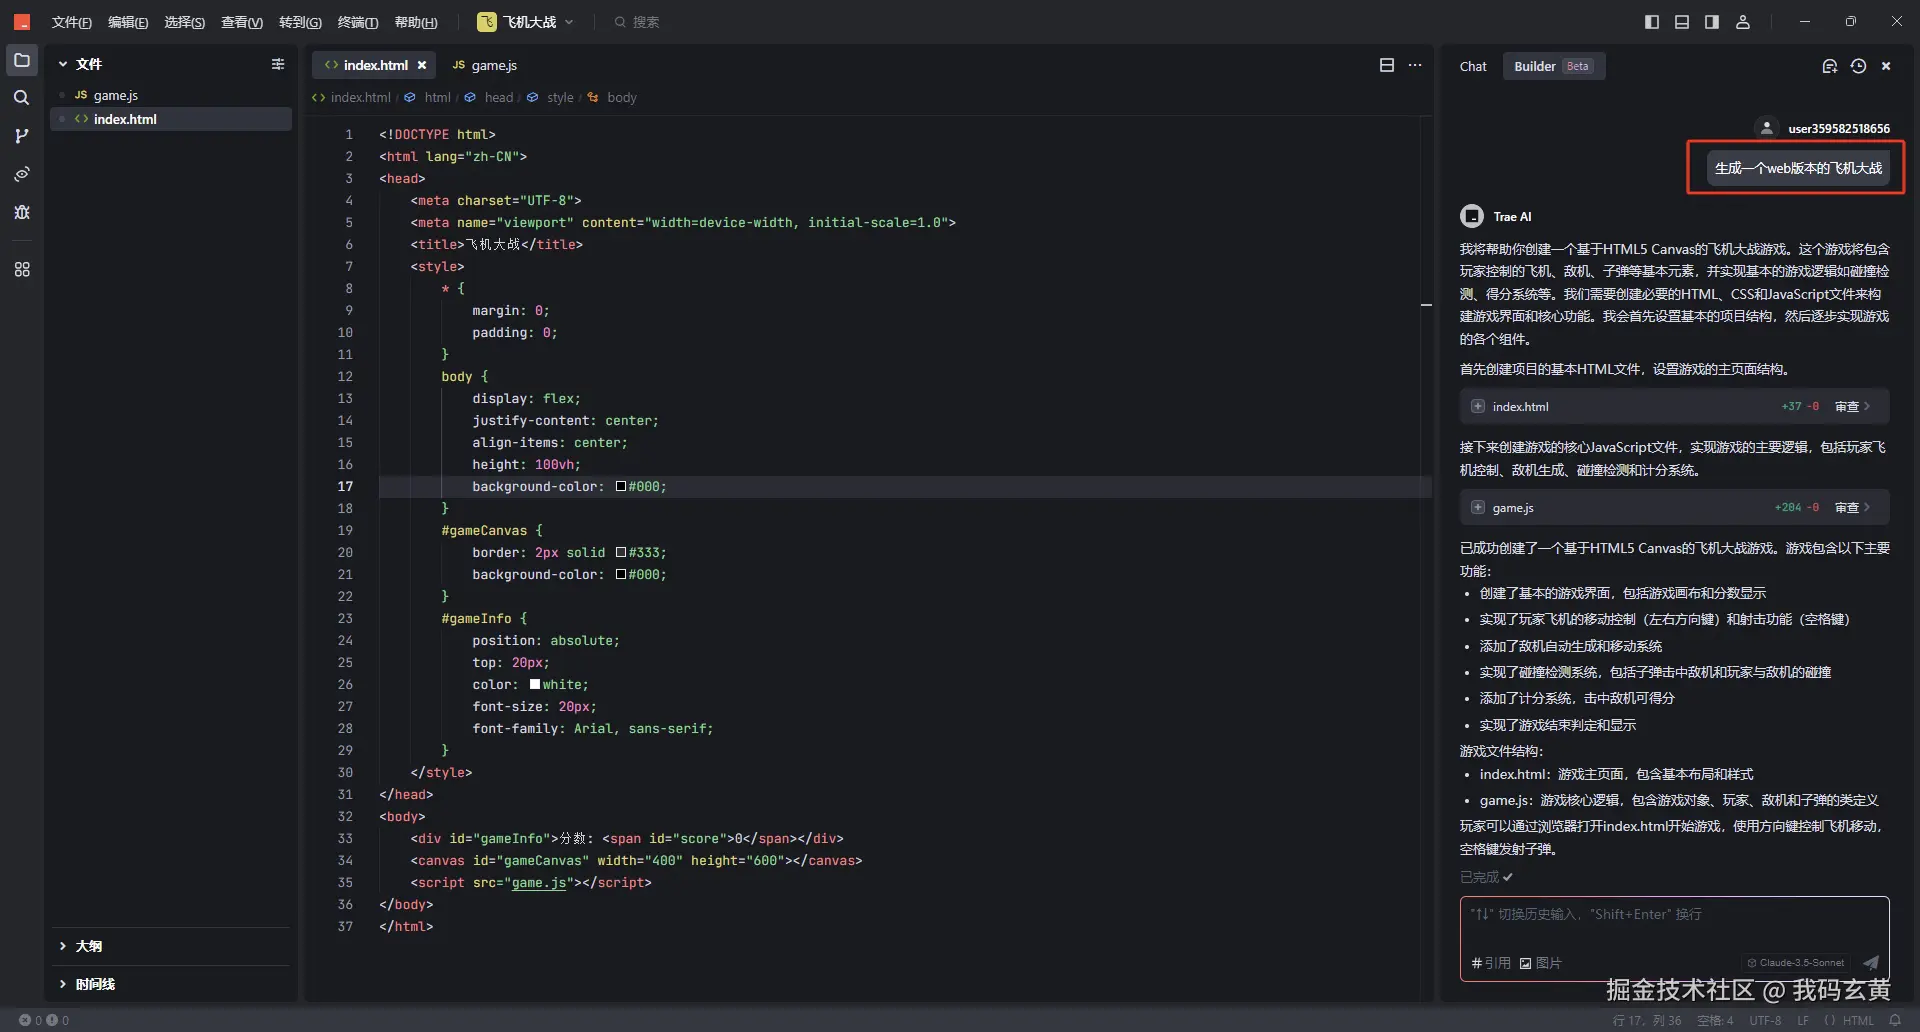The height and width of the screenshot is (1032, 1920).
Task: Click the split editor icon
Action: click(x=1386, y=65)
